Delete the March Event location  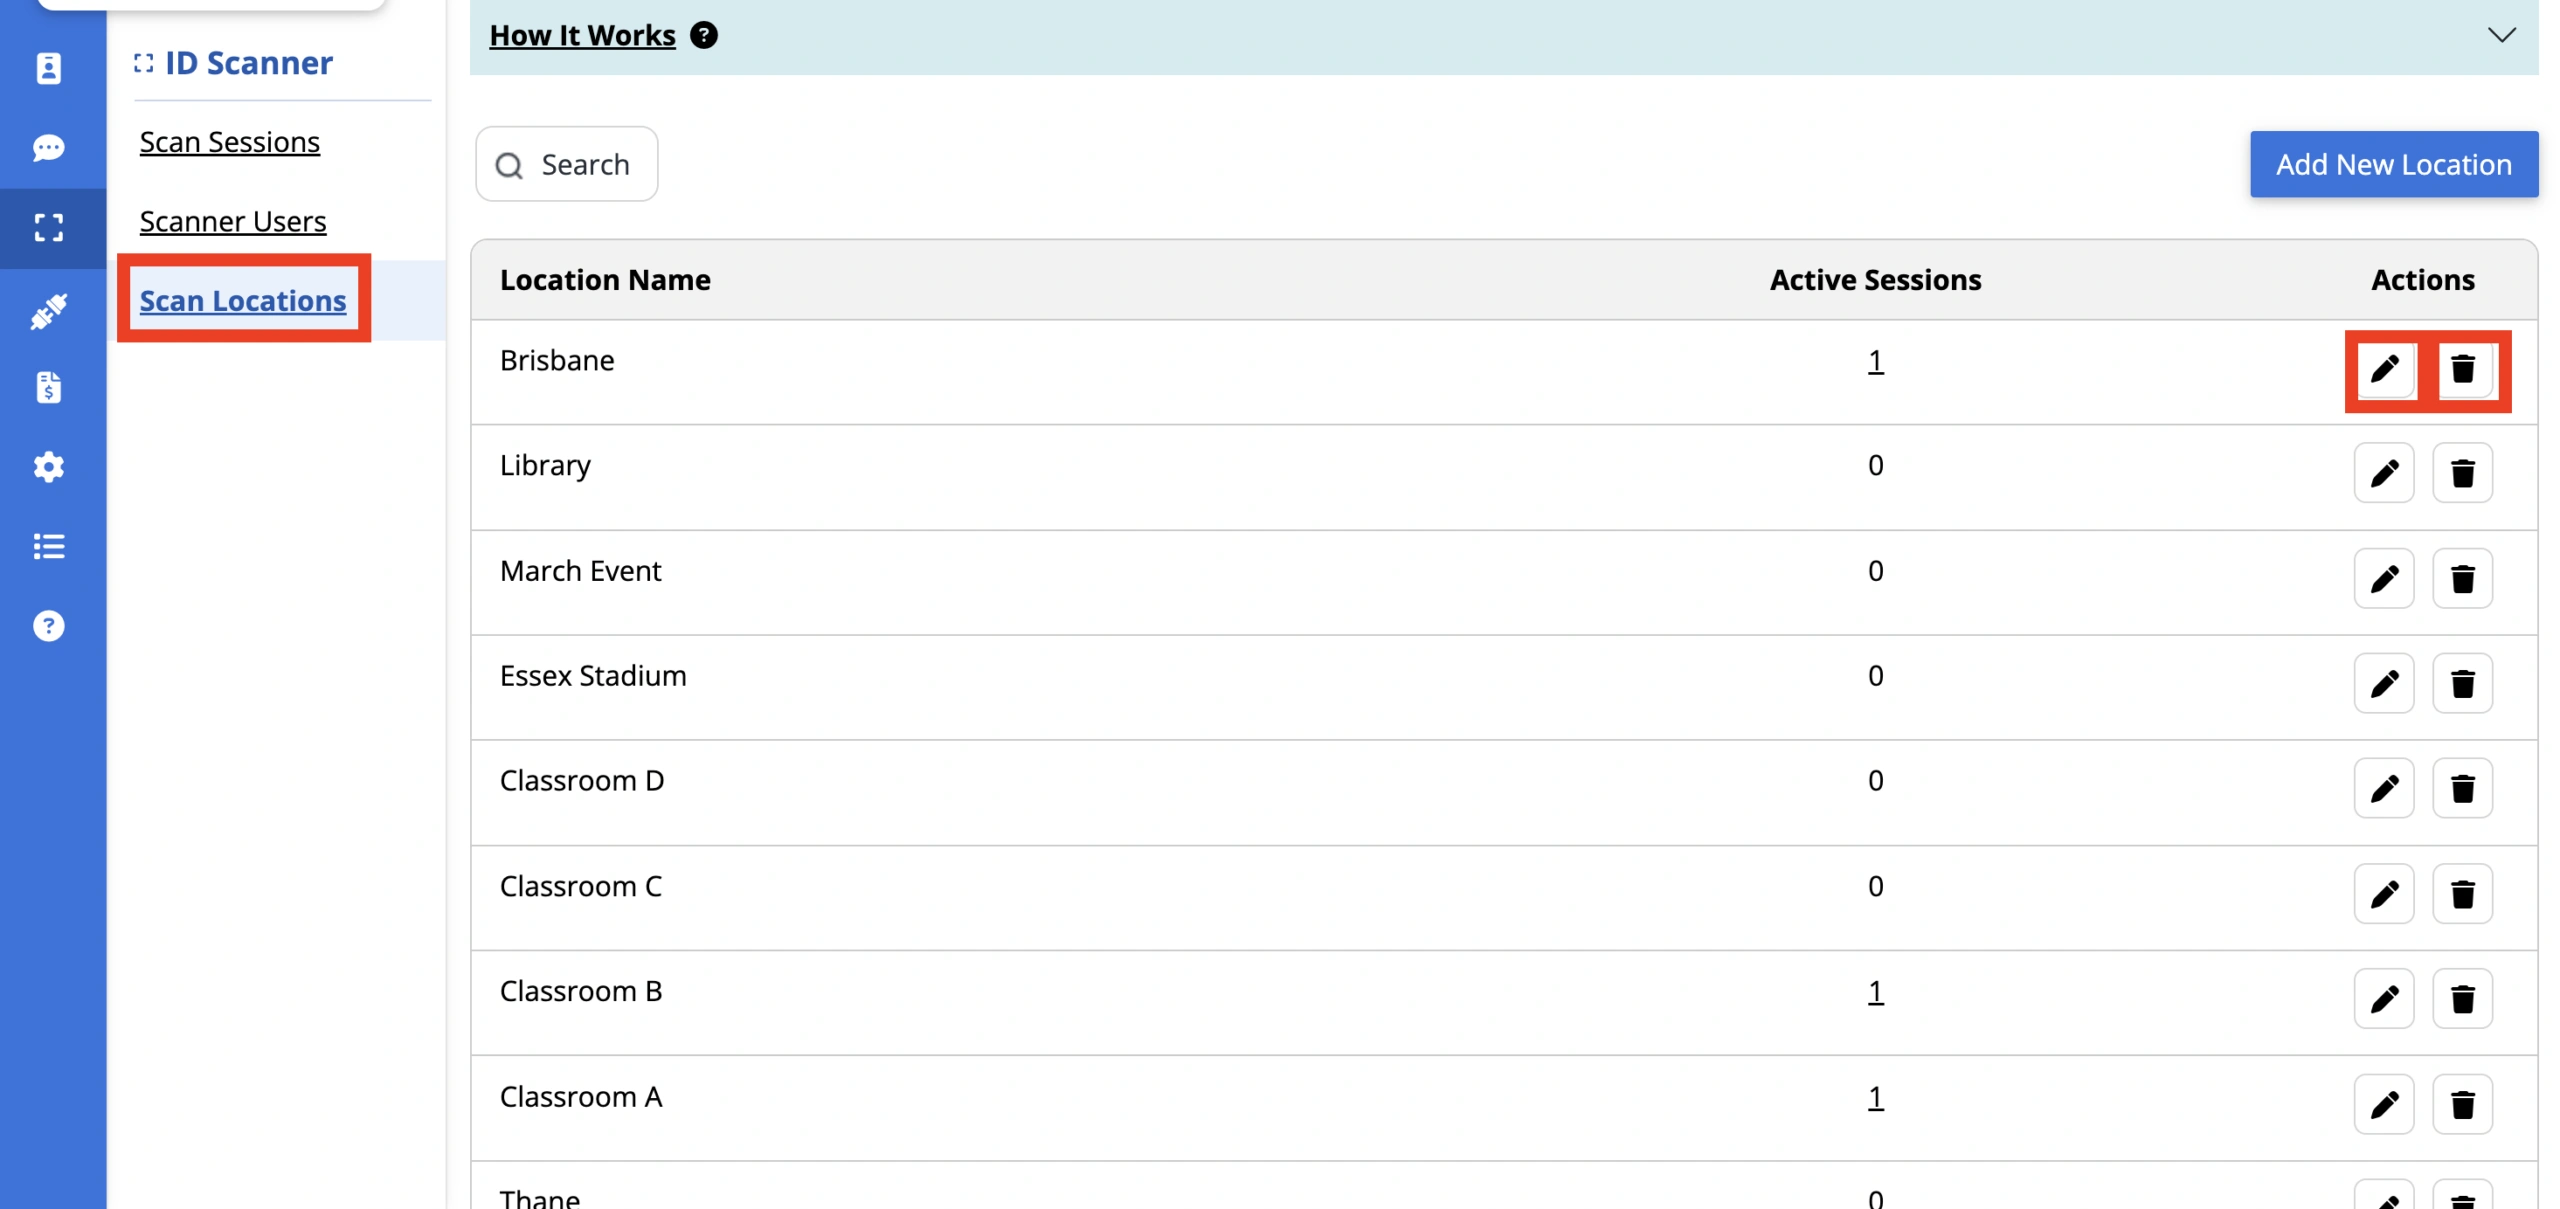[2462, 578]
